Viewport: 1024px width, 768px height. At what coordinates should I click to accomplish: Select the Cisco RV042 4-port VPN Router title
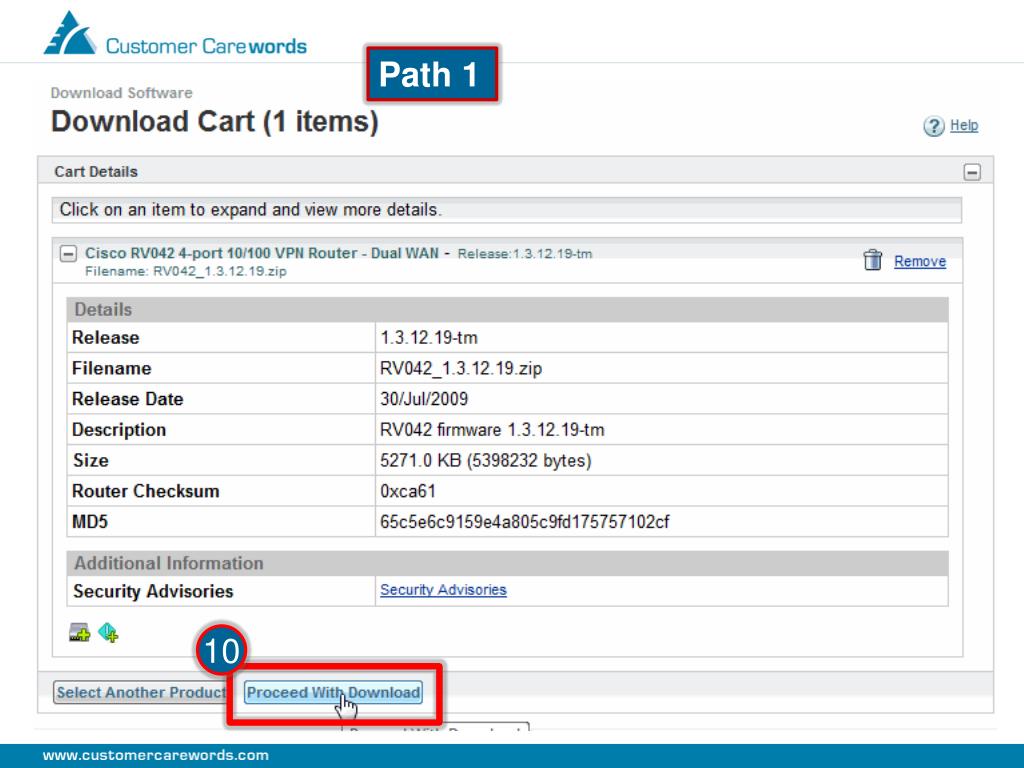[x=262, y=253]
